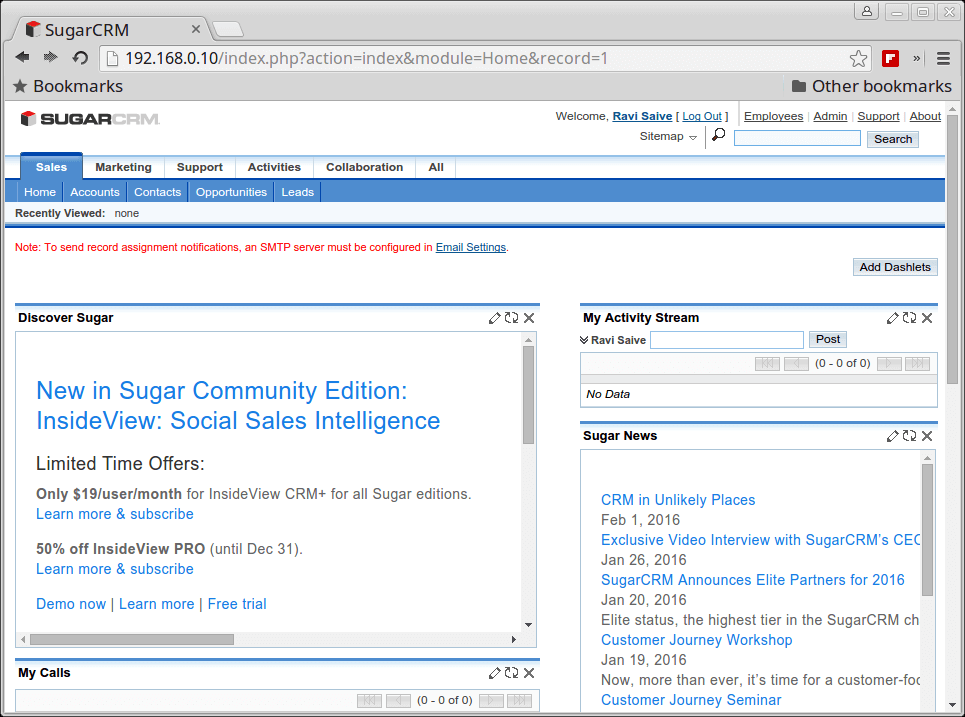Switch to Activities tab
Screen dimensions: 965x717
(x=274, y=167)
